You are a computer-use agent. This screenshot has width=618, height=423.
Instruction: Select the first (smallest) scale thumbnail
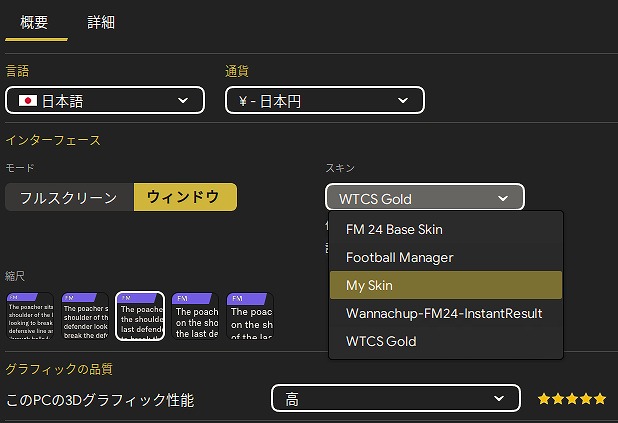30,316
